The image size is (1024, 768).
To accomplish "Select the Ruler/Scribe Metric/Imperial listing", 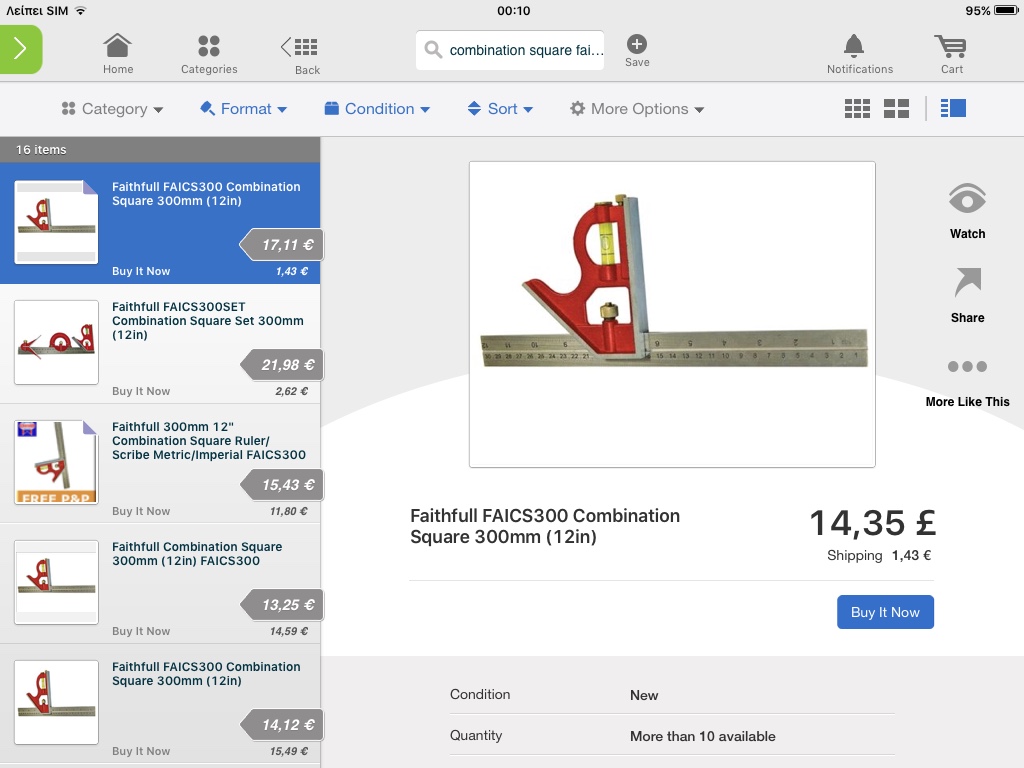I will click(x=160, y=464).
